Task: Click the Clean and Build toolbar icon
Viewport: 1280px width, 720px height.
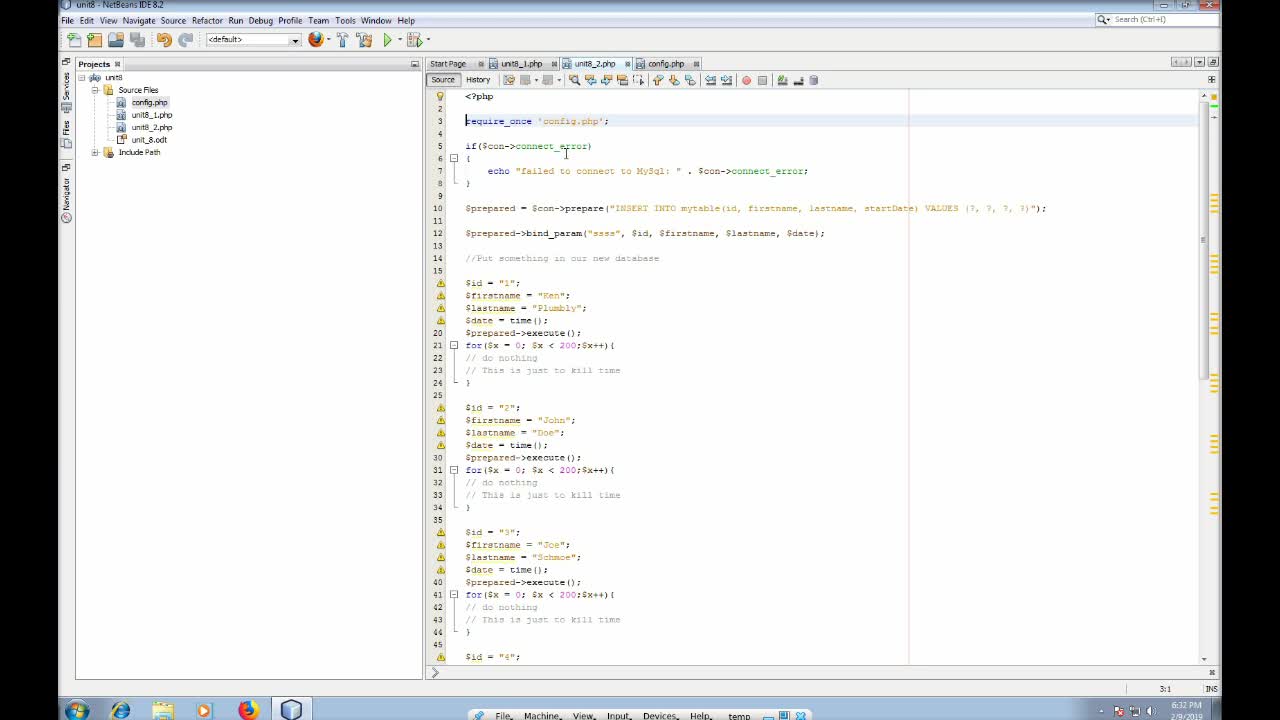Action: [363, 40]
